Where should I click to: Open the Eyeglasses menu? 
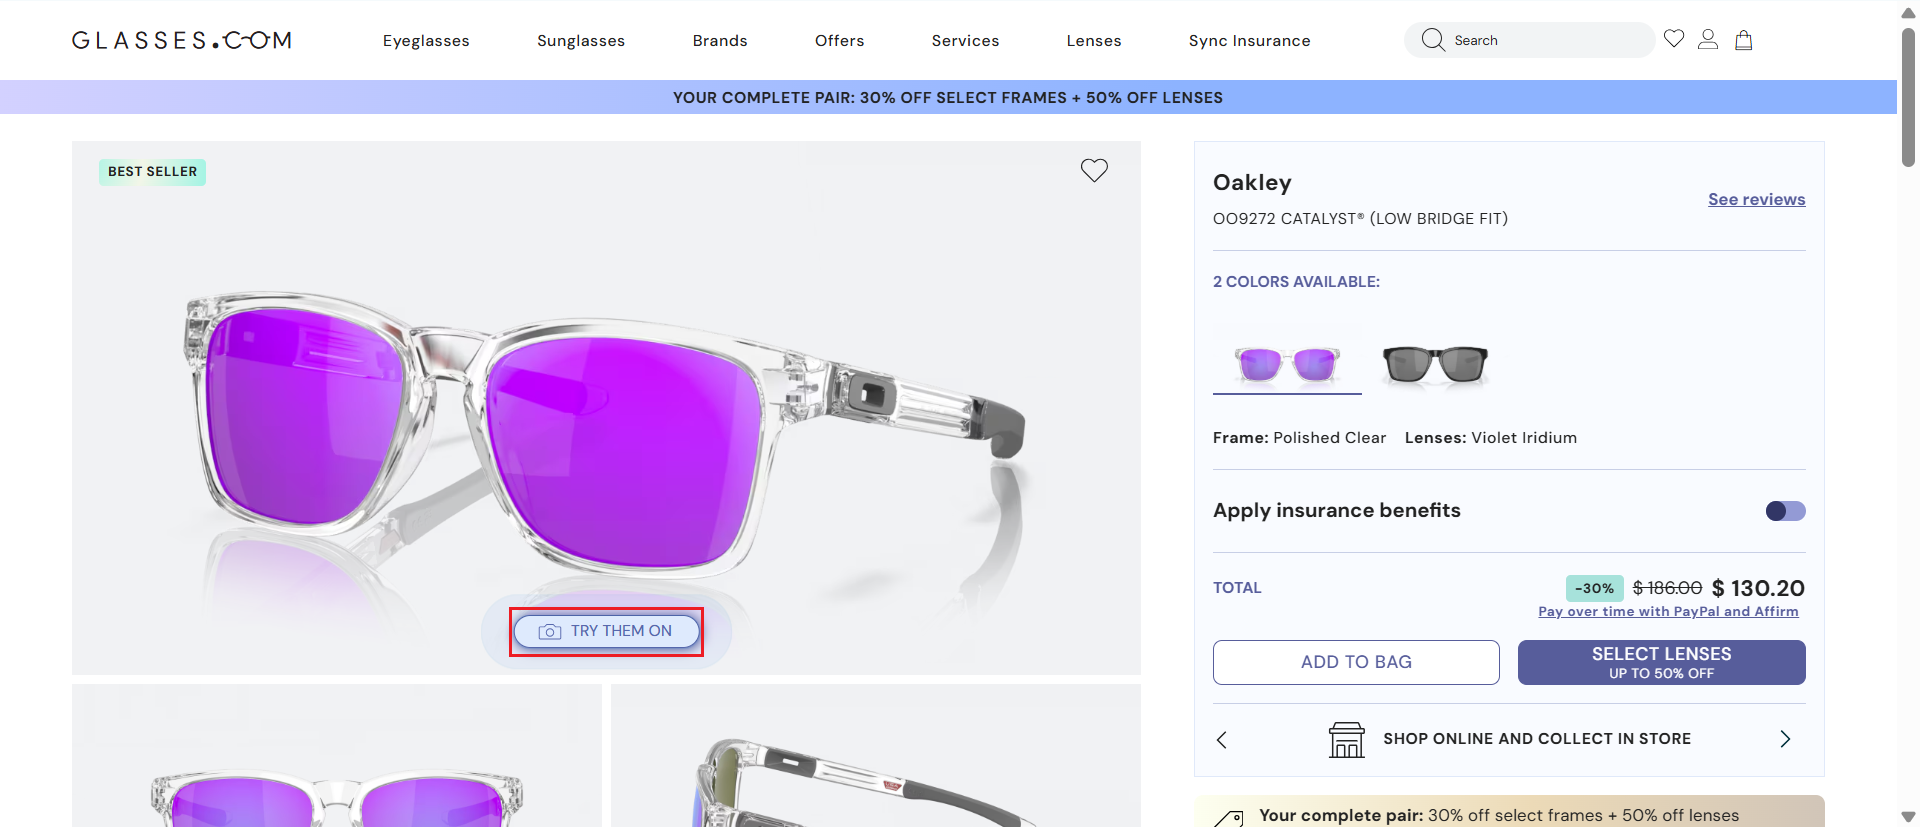point(426,41)
